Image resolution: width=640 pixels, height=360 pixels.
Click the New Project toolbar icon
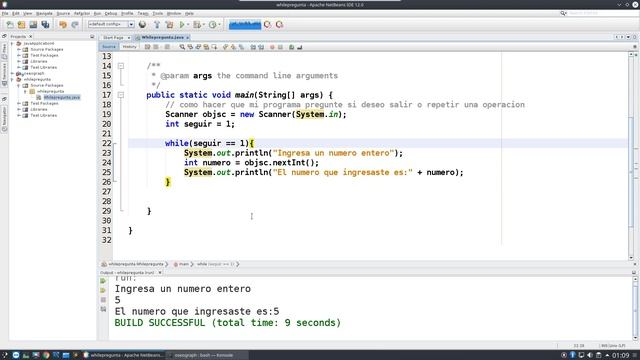point(21,25)
